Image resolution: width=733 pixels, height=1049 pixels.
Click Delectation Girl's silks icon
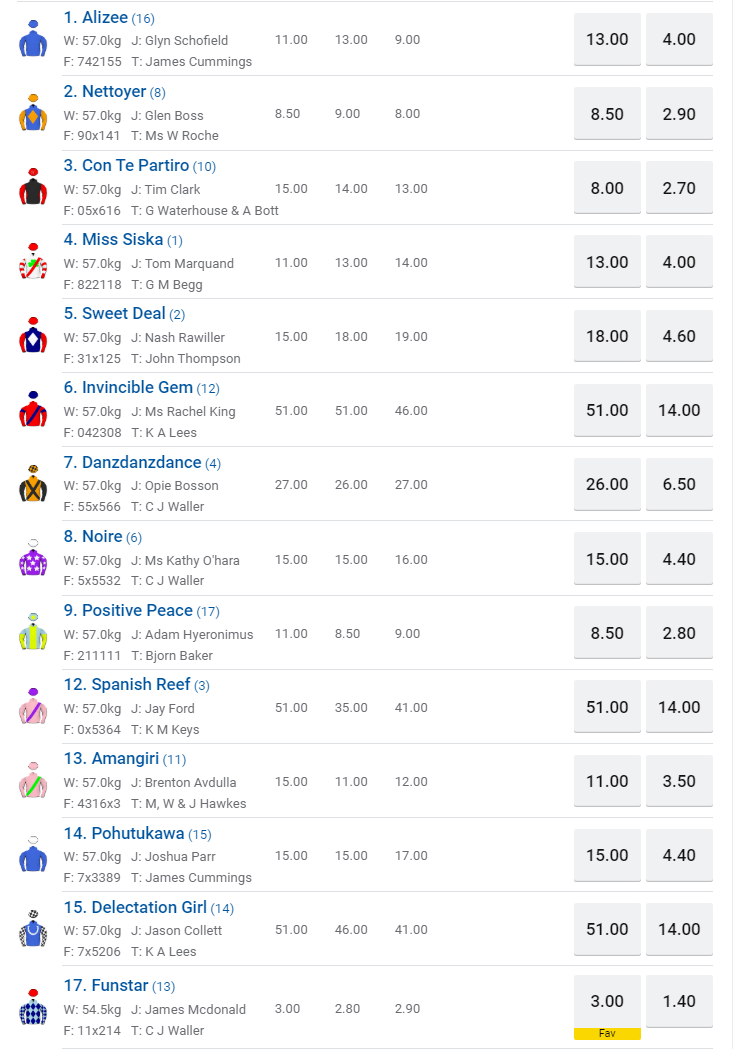pos(33,929)
